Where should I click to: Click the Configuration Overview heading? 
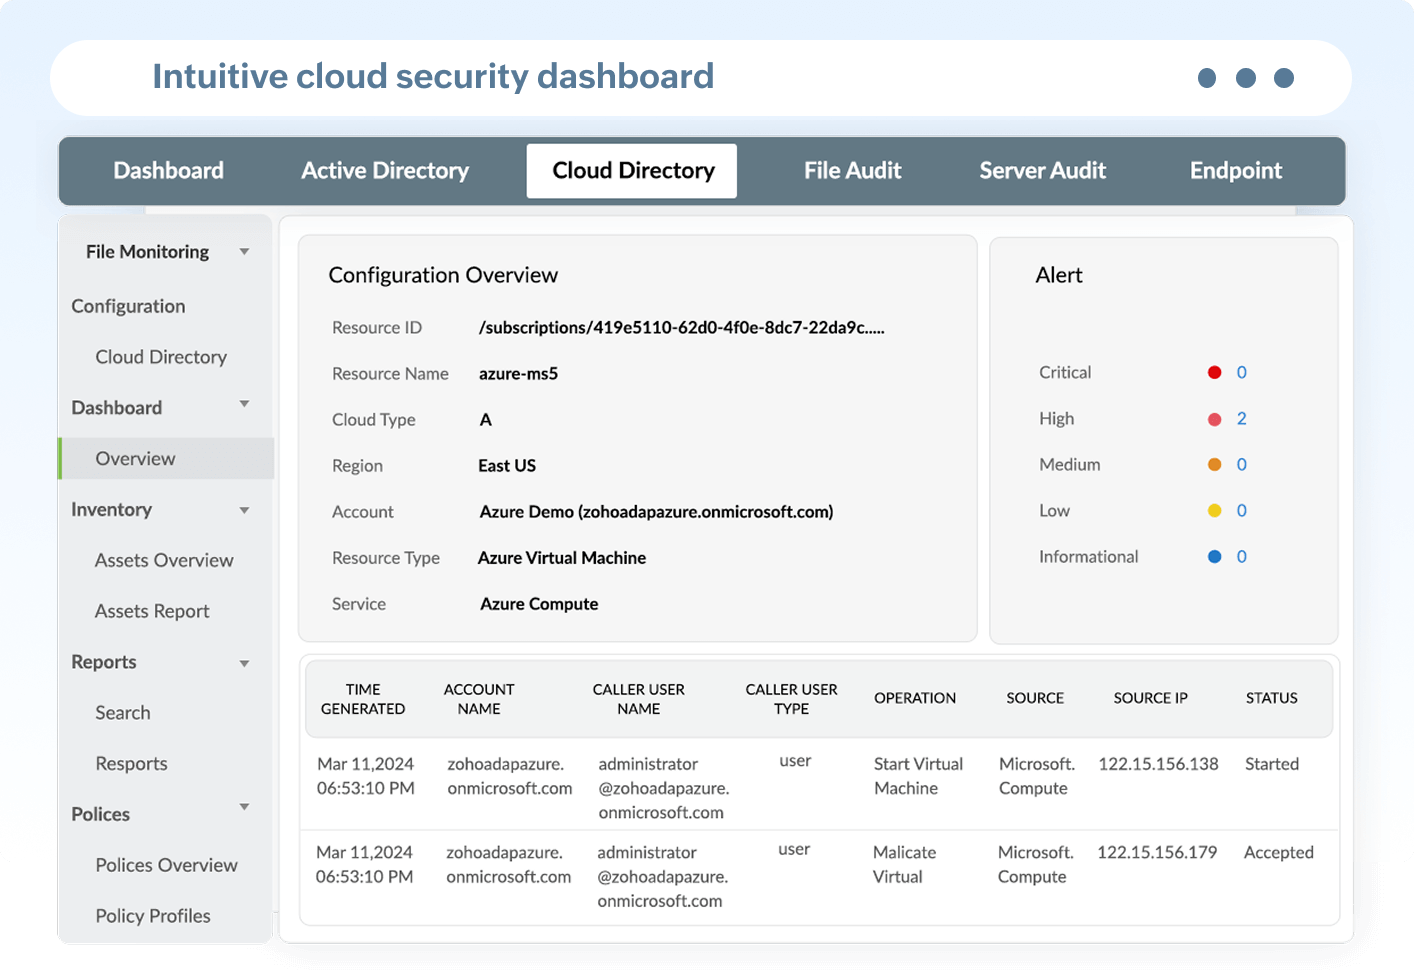click(x=443, y=276)
